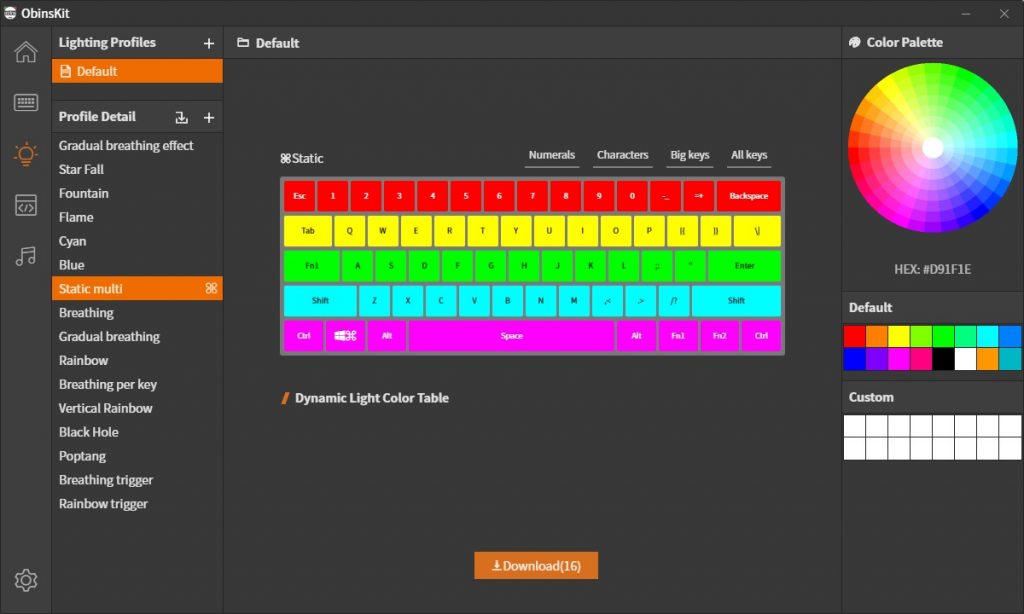Viewport: 1024px width, 614px height.
Task: Open the Home page in sidebar
Action: (26, 52)
